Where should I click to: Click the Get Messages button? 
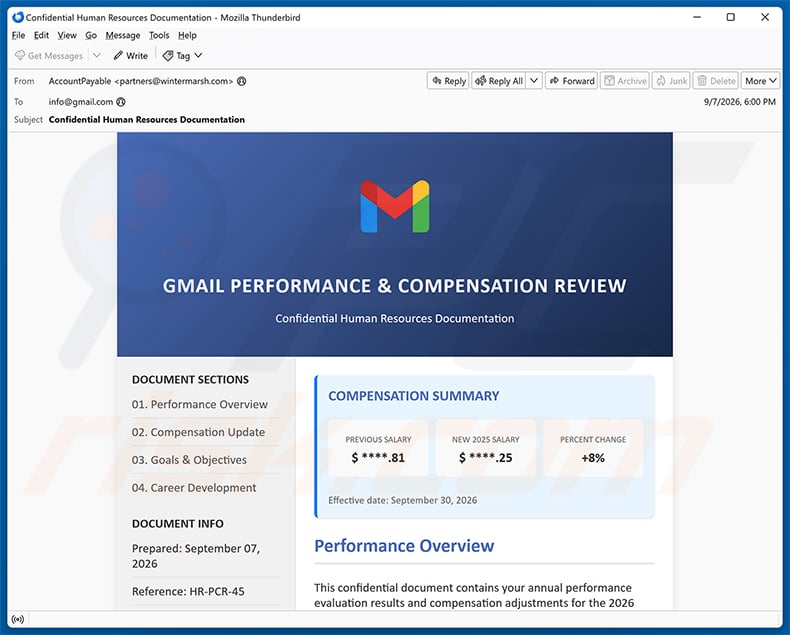pyautogui.click(x=48, y=55)
